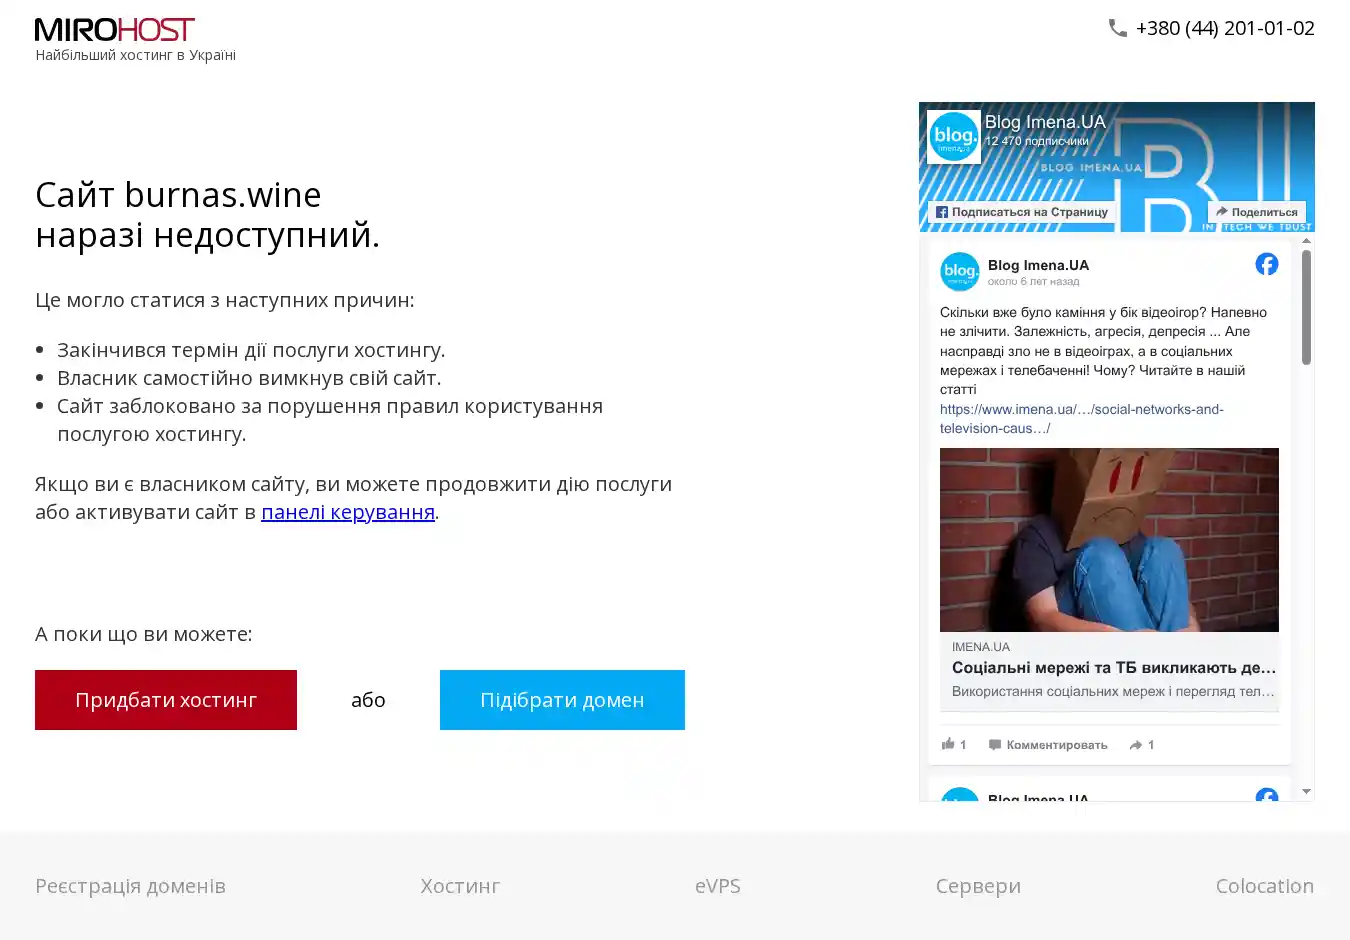Open Хостинг footer item

[x=460, y=886]
